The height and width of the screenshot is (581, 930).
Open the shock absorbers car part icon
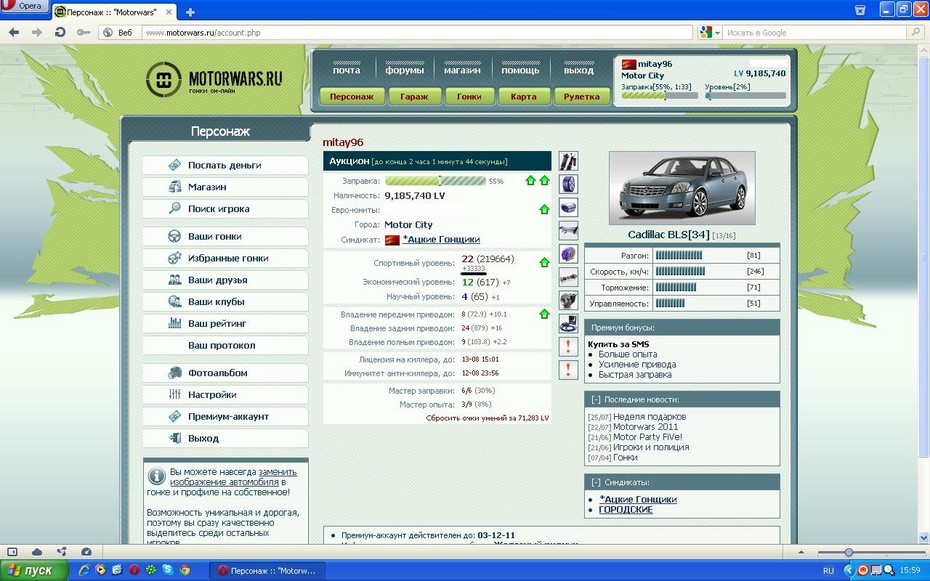click(568, 161)
